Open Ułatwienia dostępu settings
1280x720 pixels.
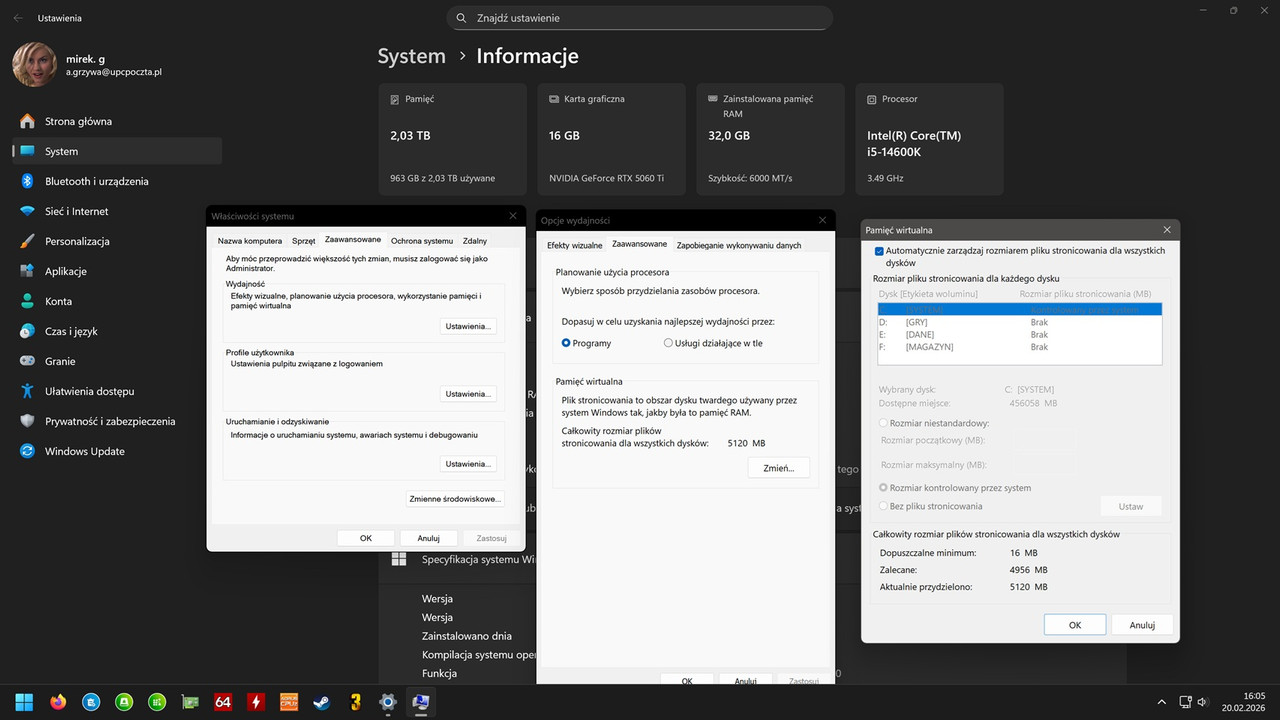(117, 391)
